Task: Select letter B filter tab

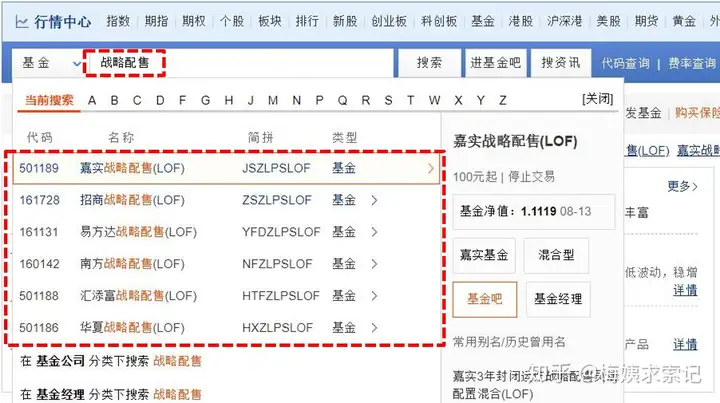Action: click(x=114, y=101)
